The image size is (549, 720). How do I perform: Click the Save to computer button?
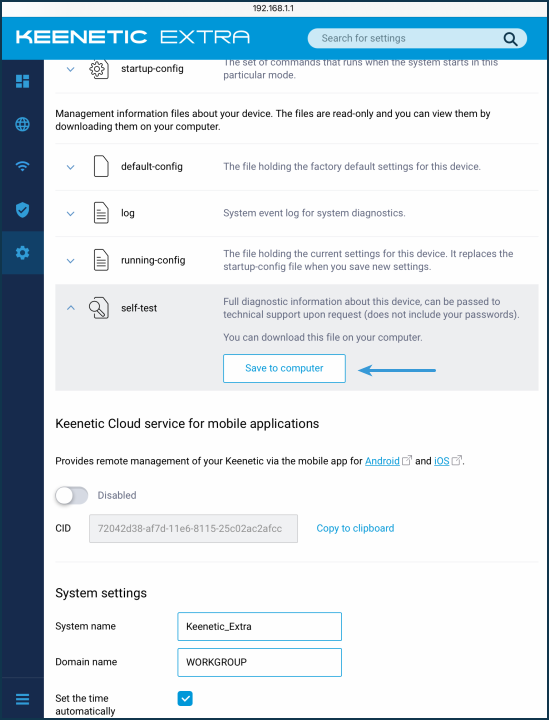coord(284,368)
